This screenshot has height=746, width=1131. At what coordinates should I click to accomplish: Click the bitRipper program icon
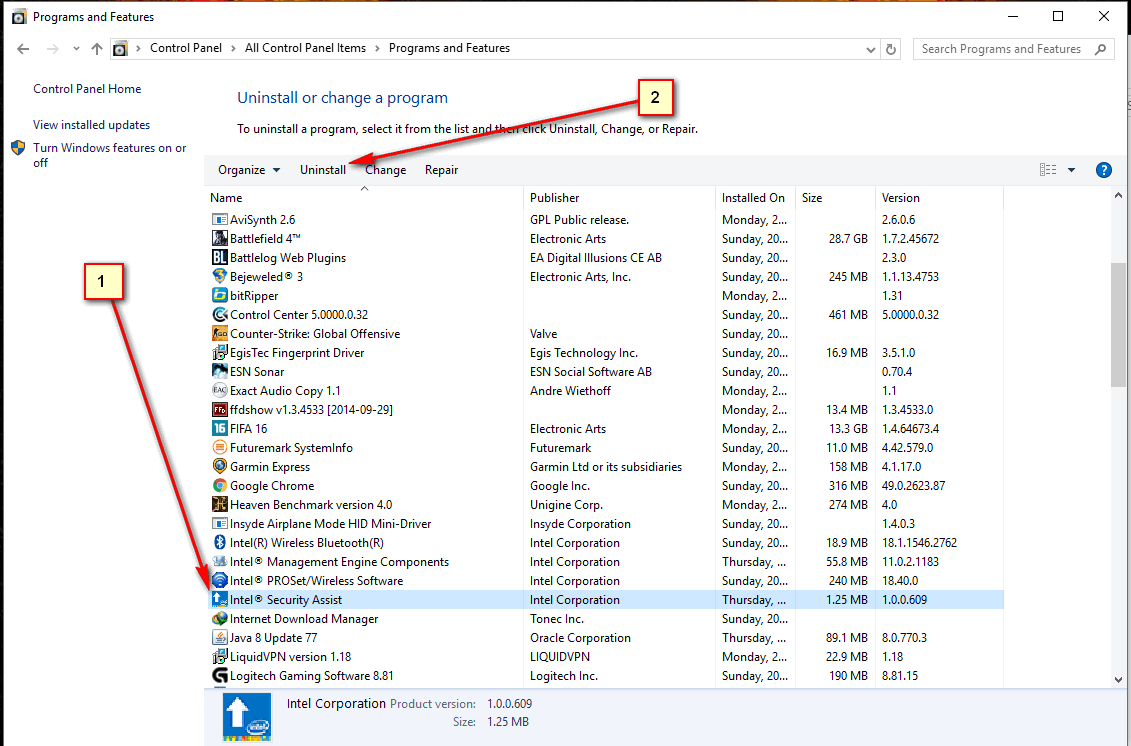(219, 295)
